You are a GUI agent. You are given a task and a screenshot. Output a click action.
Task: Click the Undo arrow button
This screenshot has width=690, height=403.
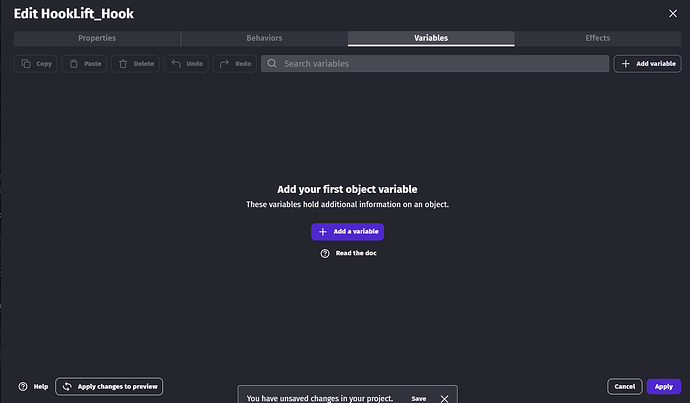186,64
